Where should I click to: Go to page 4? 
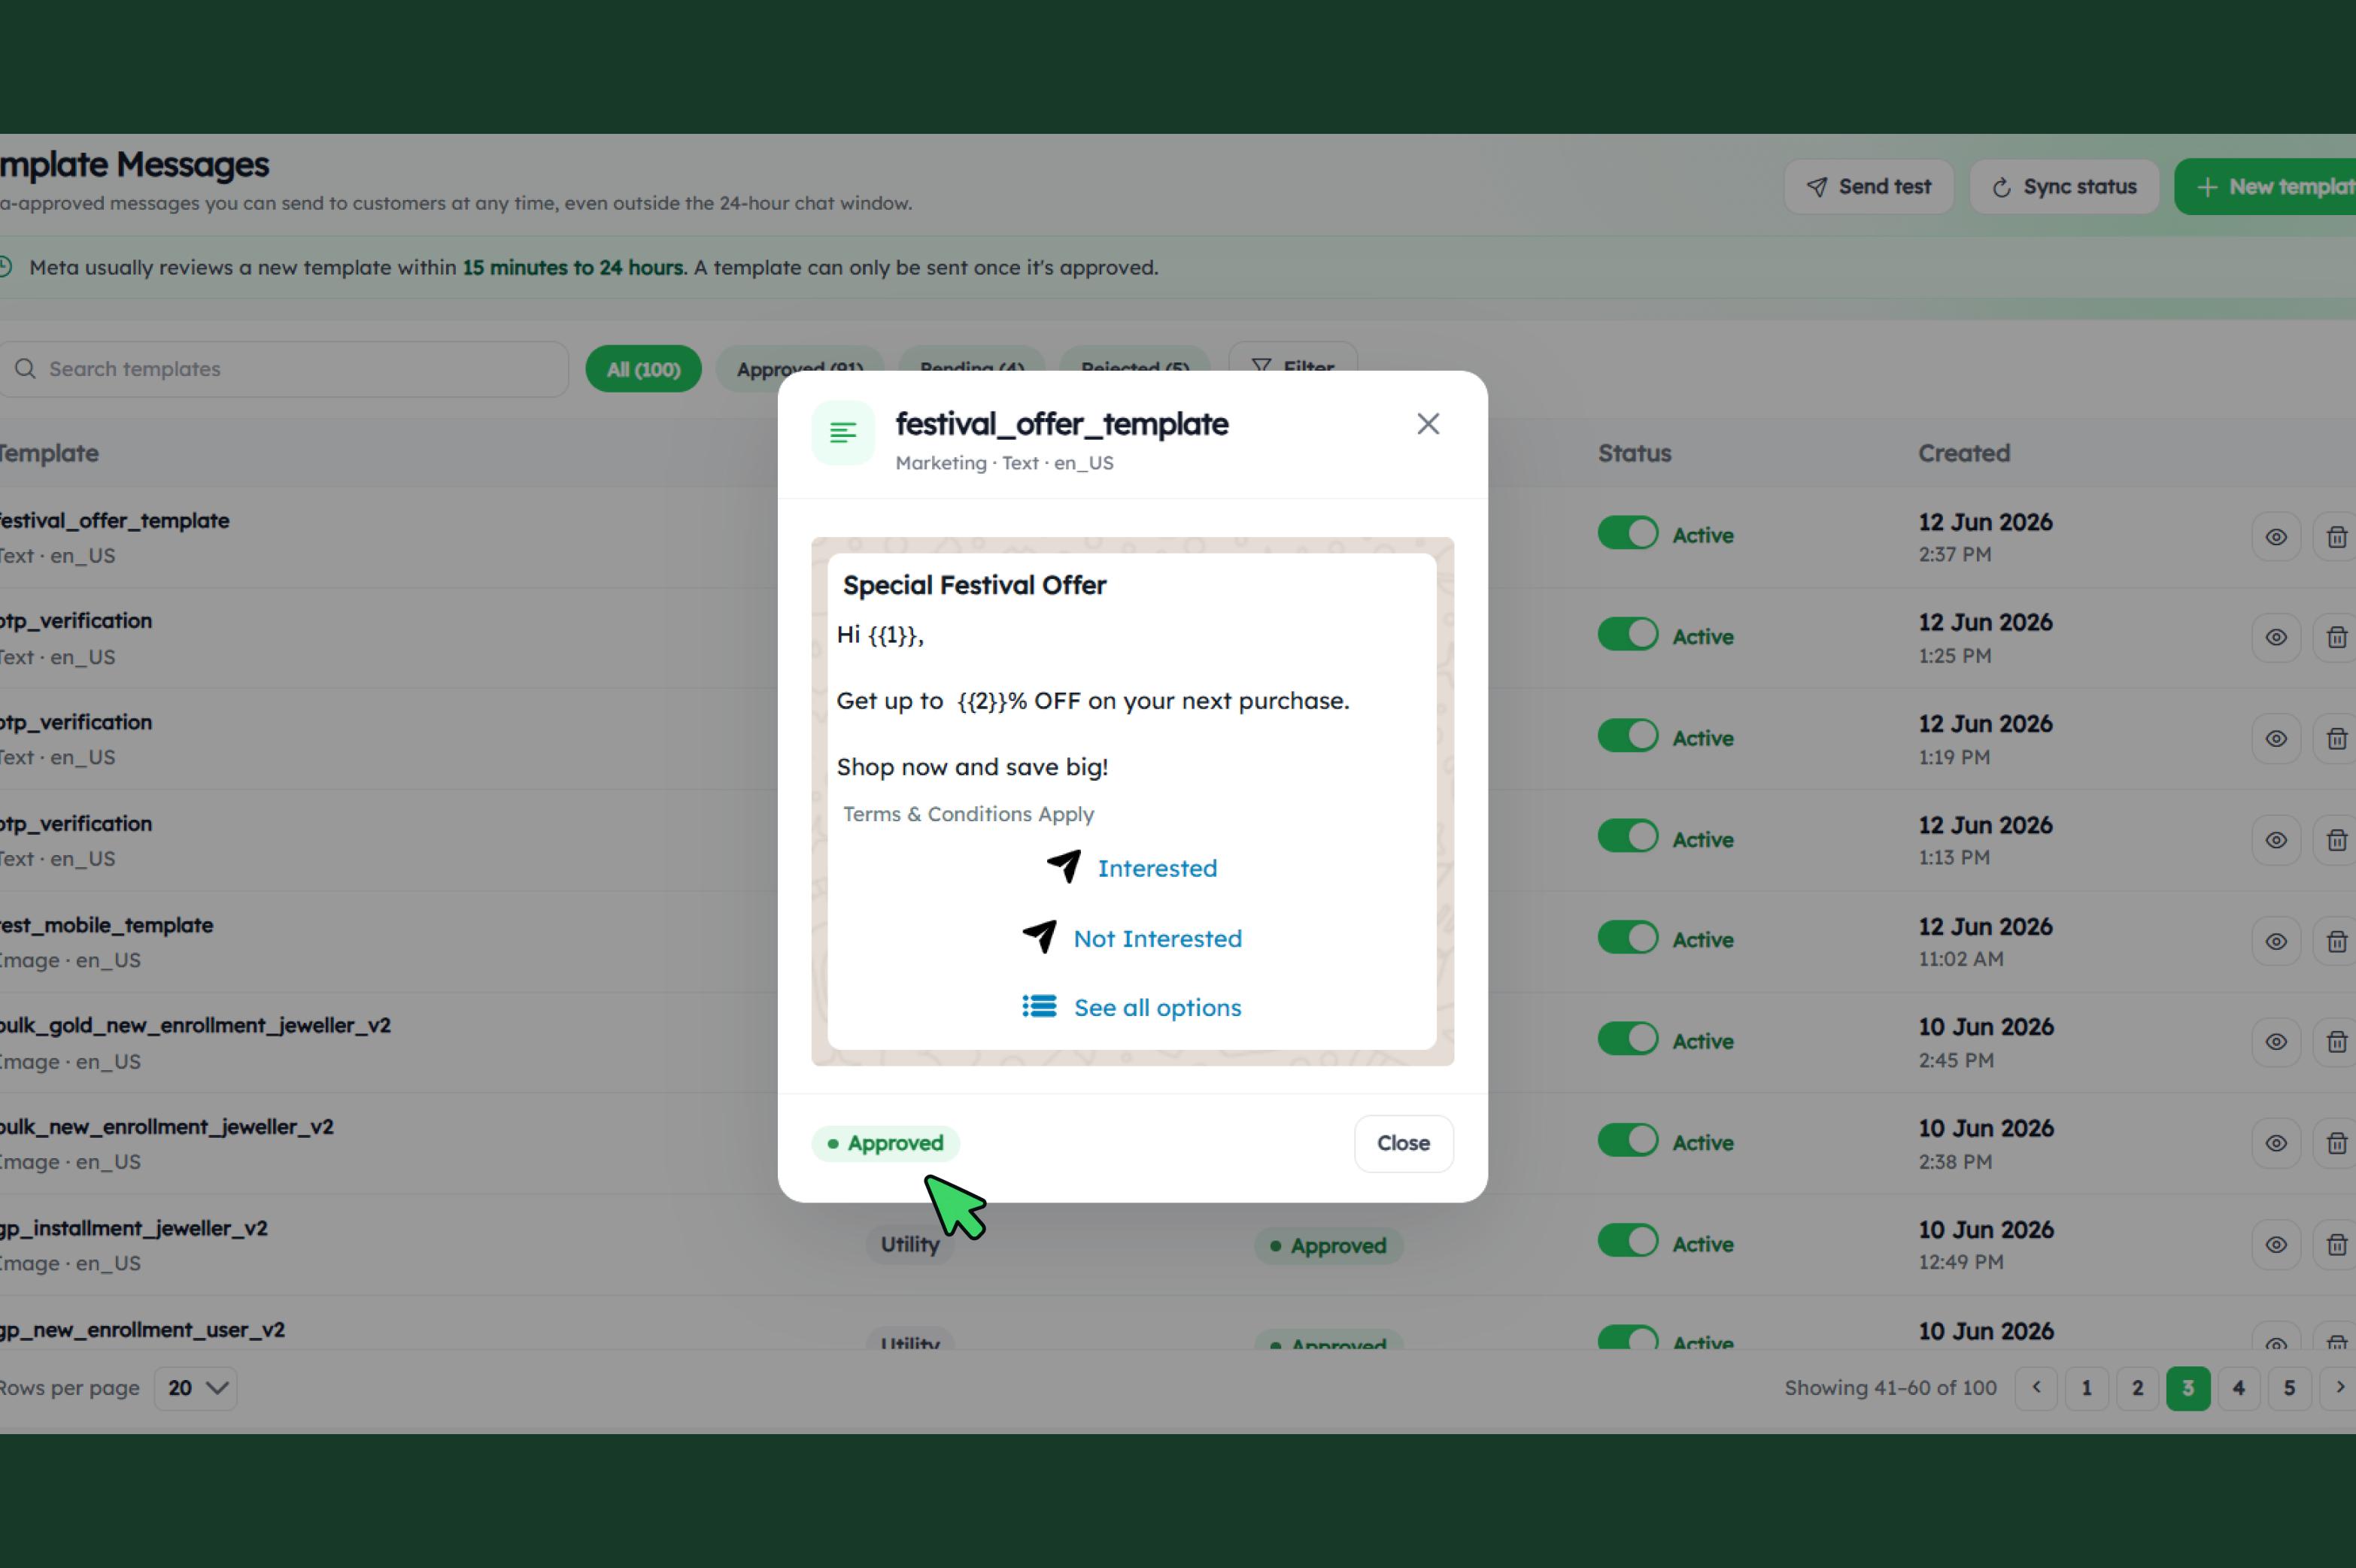[2239, 1388]
